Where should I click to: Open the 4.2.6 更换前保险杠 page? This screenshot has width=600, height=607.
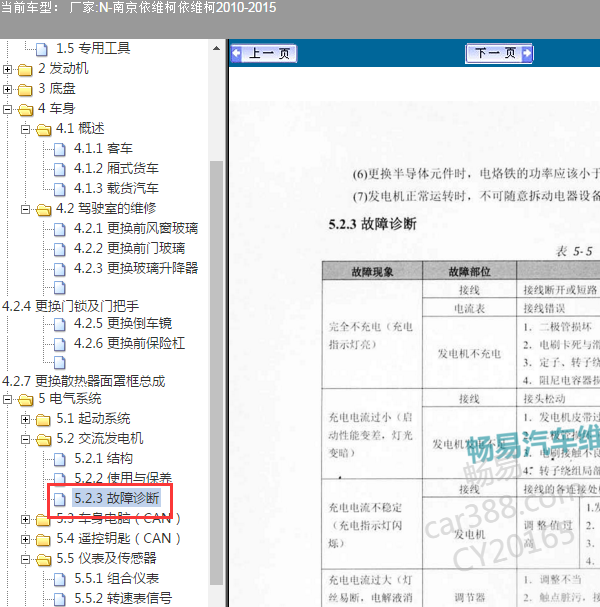(x=129, y=344)
